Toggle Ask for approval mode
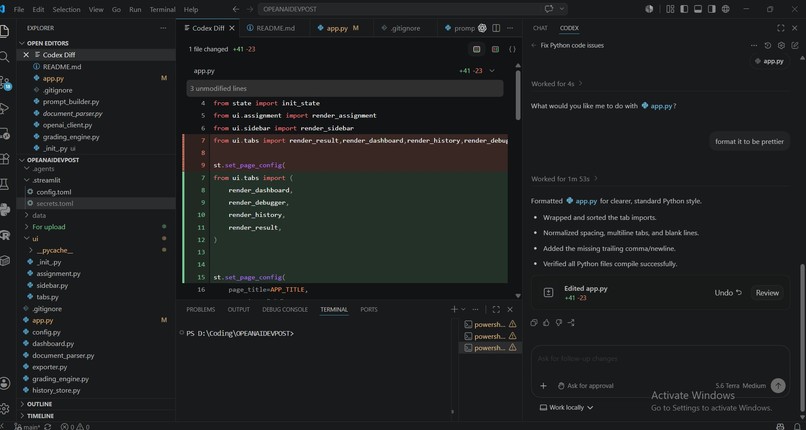Screen dimensions: 806x430 click(x=585, y=386)
